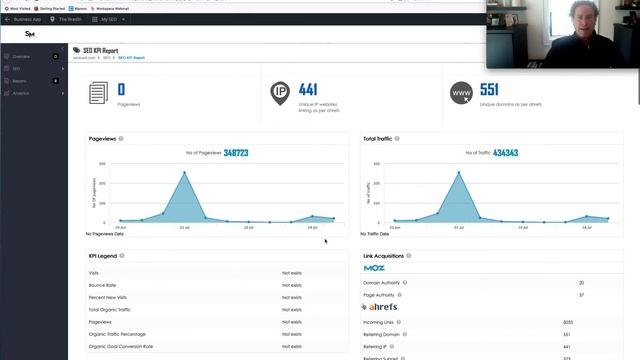Image resolution: width=640 pixels, height=360 pixels.
Task: Click the WWW globe icon
Action: (x=461, y=93)
